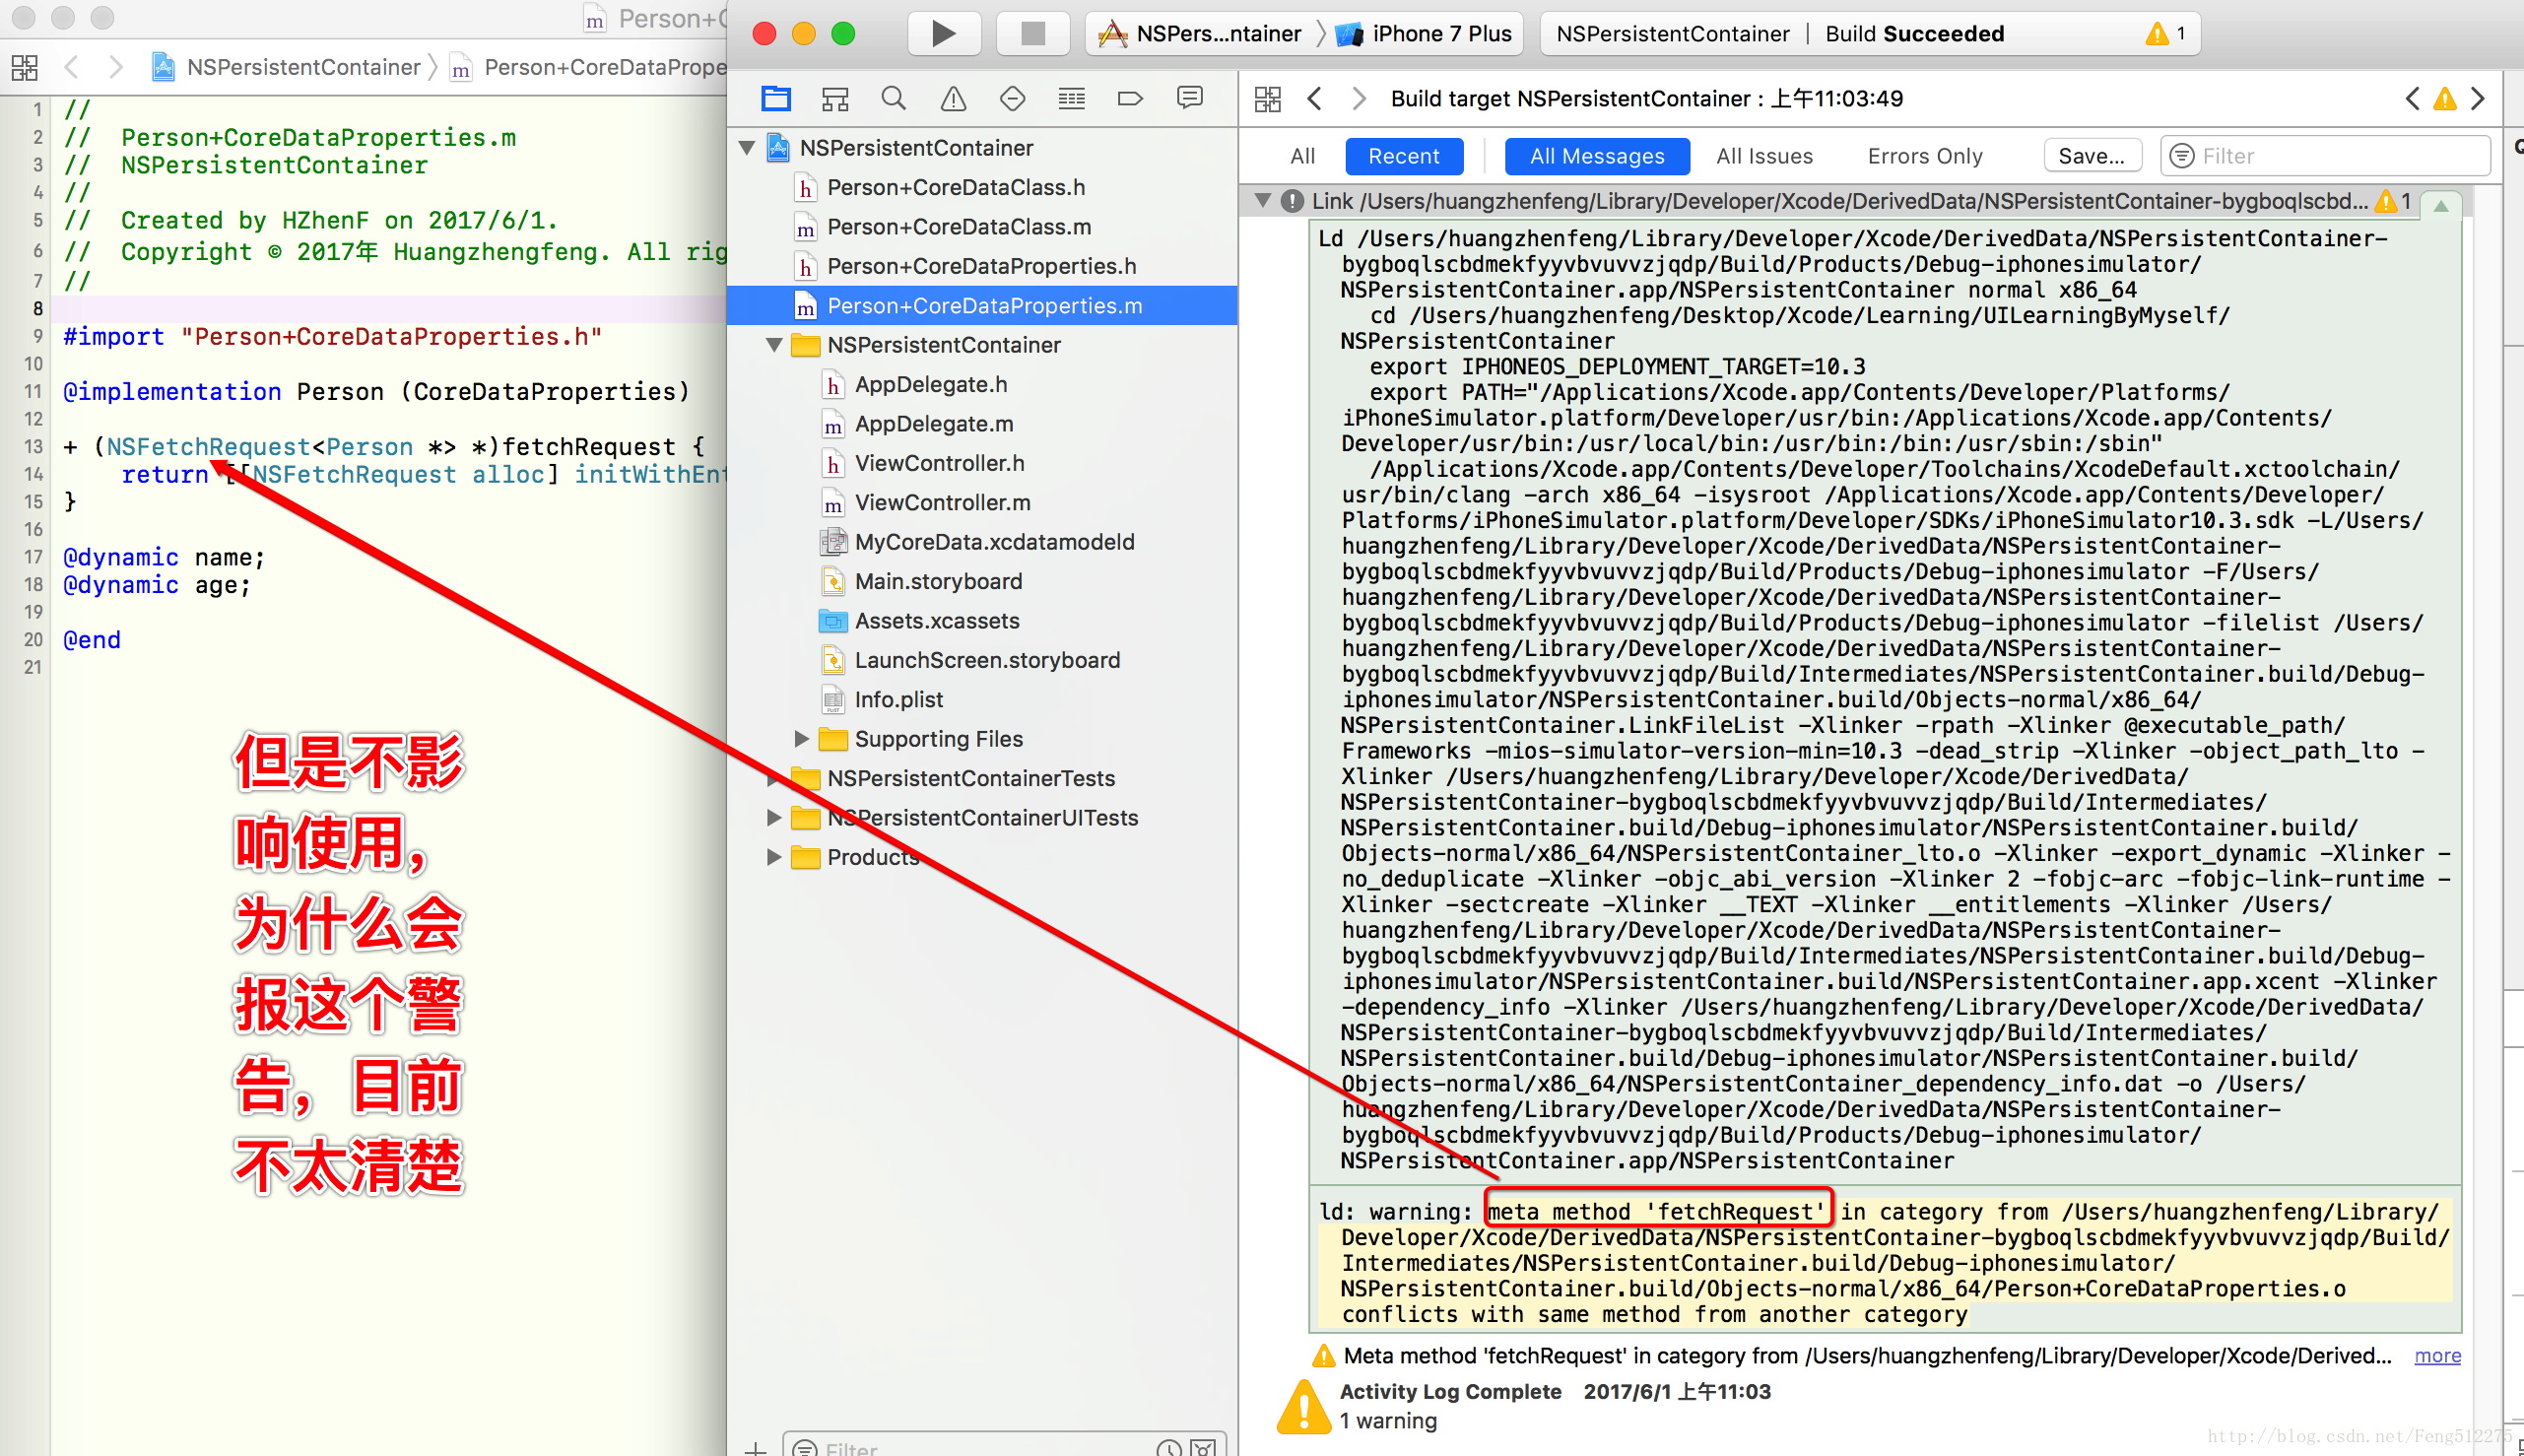Viewport: 2524px width, 1456px height.
Task: Collapse the Link build step disclosure triangle
Action: coord(1262,201)
